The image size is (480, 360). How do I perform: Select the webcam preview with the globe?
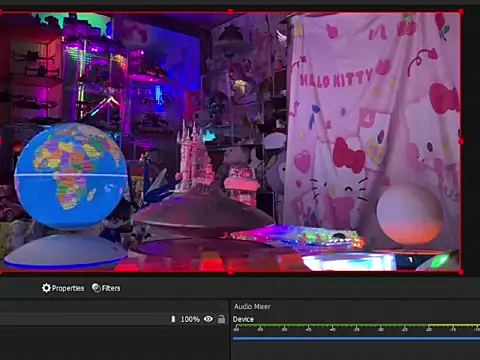pyautogui.click(x=230, y=142)
